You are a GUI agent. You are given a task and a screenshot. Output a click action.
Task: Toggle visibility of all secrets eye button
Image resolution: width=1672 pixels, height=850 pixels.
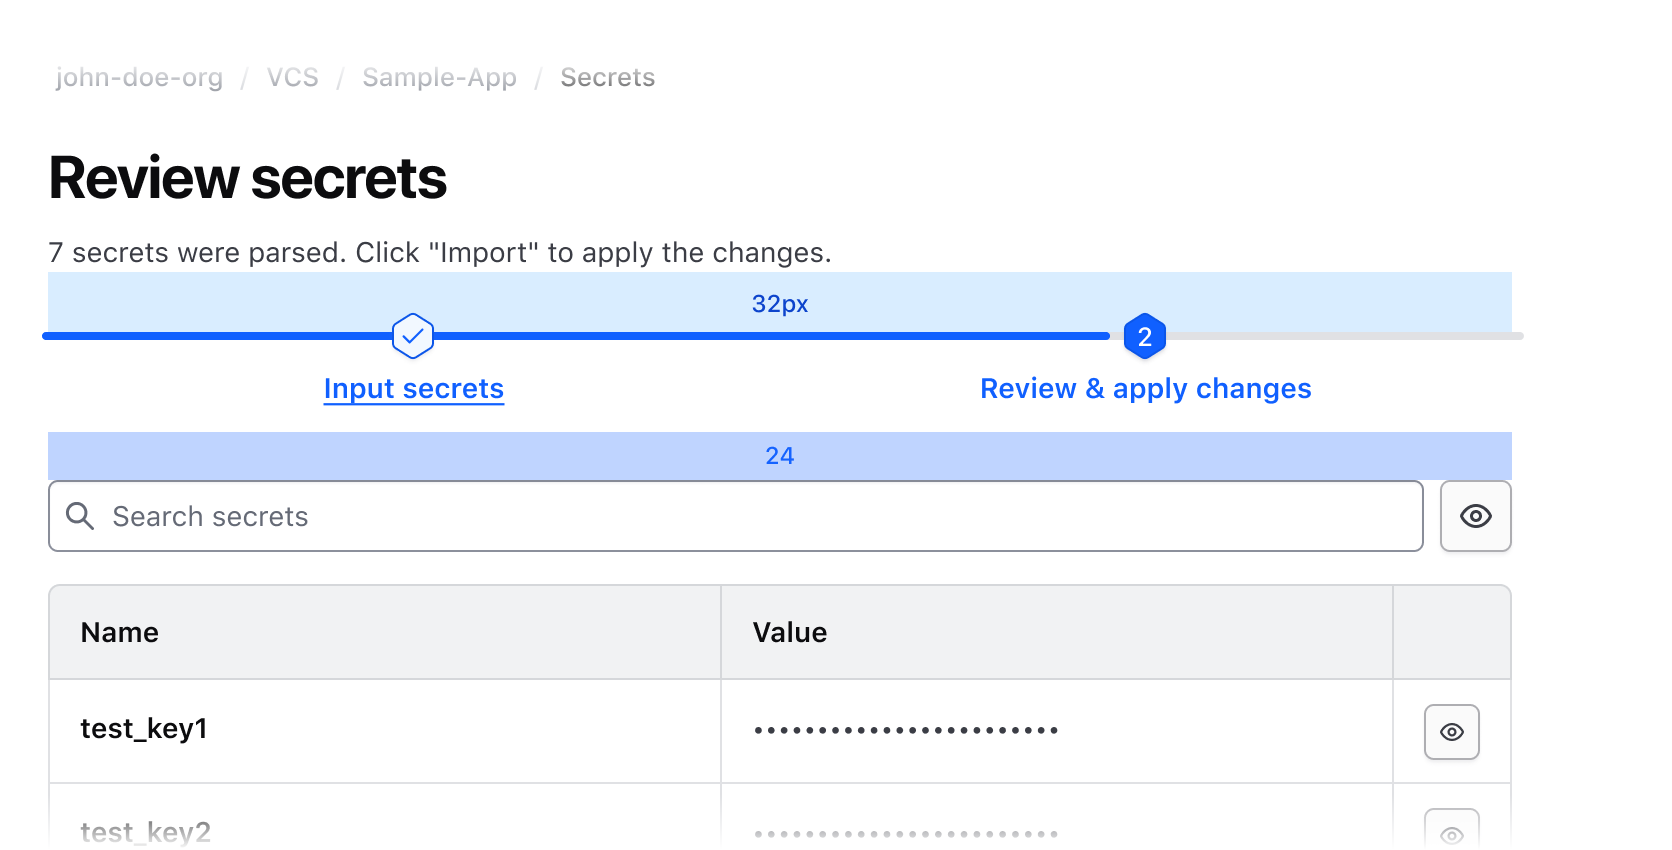pos(1475,516)
